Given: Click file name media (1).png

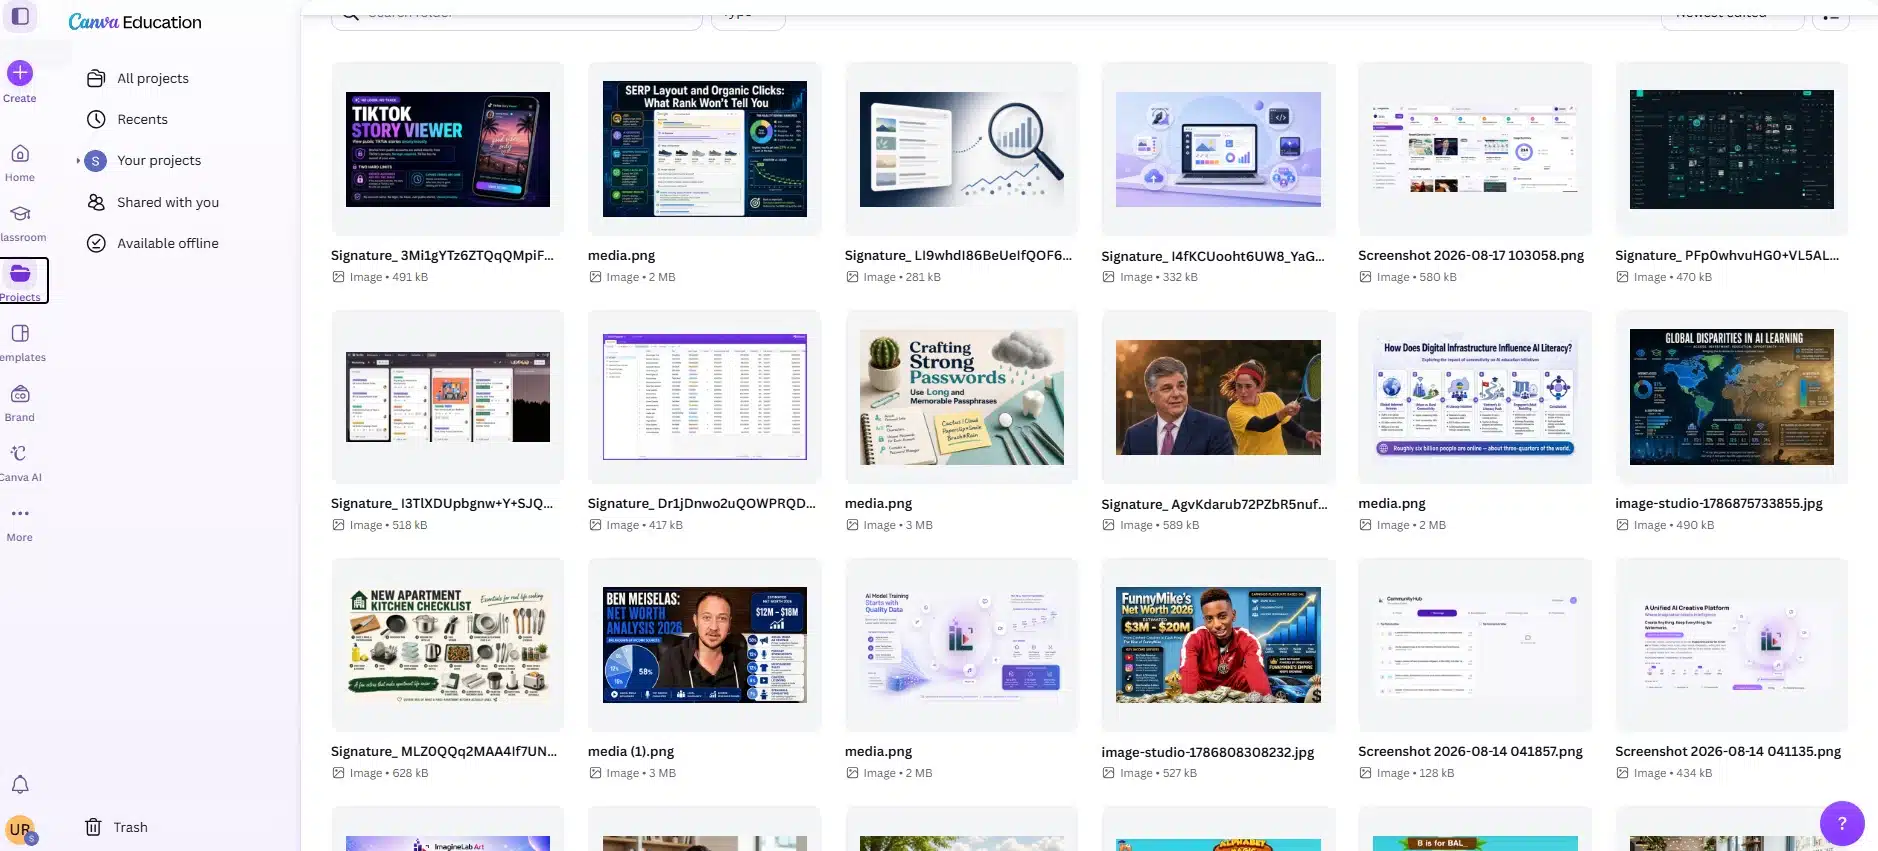Looking at the screenshot, I should tap(631, 751).
